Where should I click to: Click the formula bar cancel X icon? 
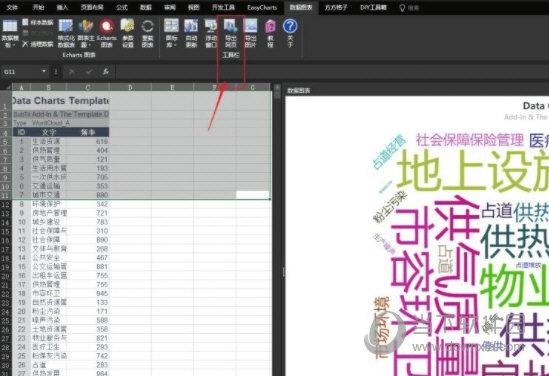tap(72, 72)
